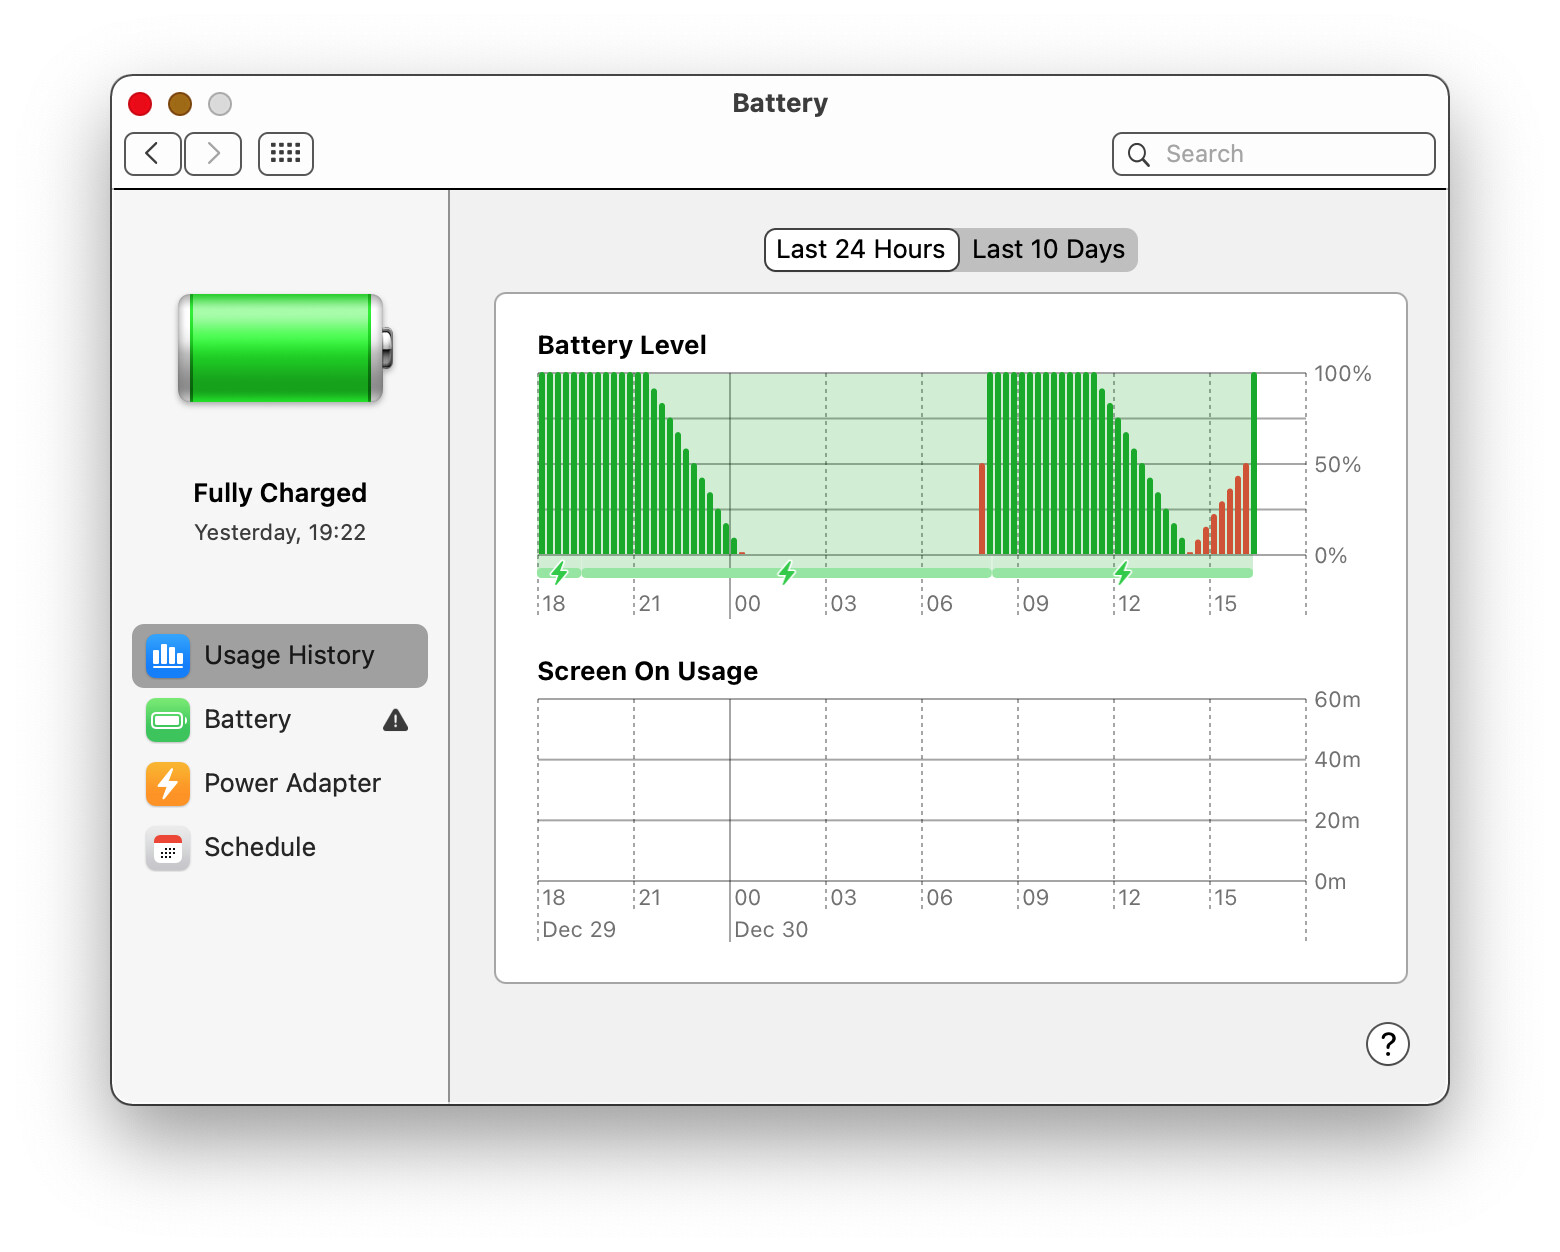Select the Last 24 Hours tab
The height and width of the screenshot is (1252, 1560).
click(x=860, y=250)
